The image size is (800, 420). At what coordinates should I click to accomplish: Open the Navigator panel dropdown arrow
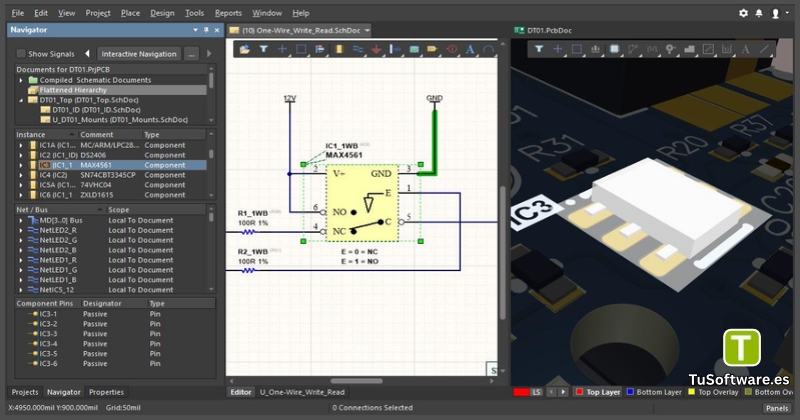(x=195, y=30)
